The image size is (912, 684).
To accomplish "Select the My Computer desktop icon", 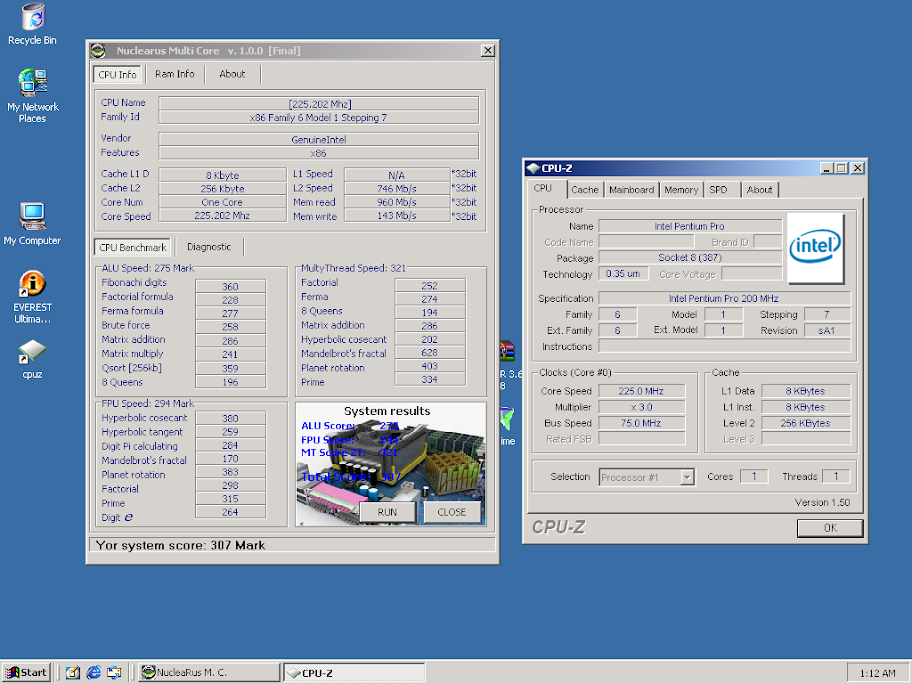I will pyautogui.click(x=32, y=216).
